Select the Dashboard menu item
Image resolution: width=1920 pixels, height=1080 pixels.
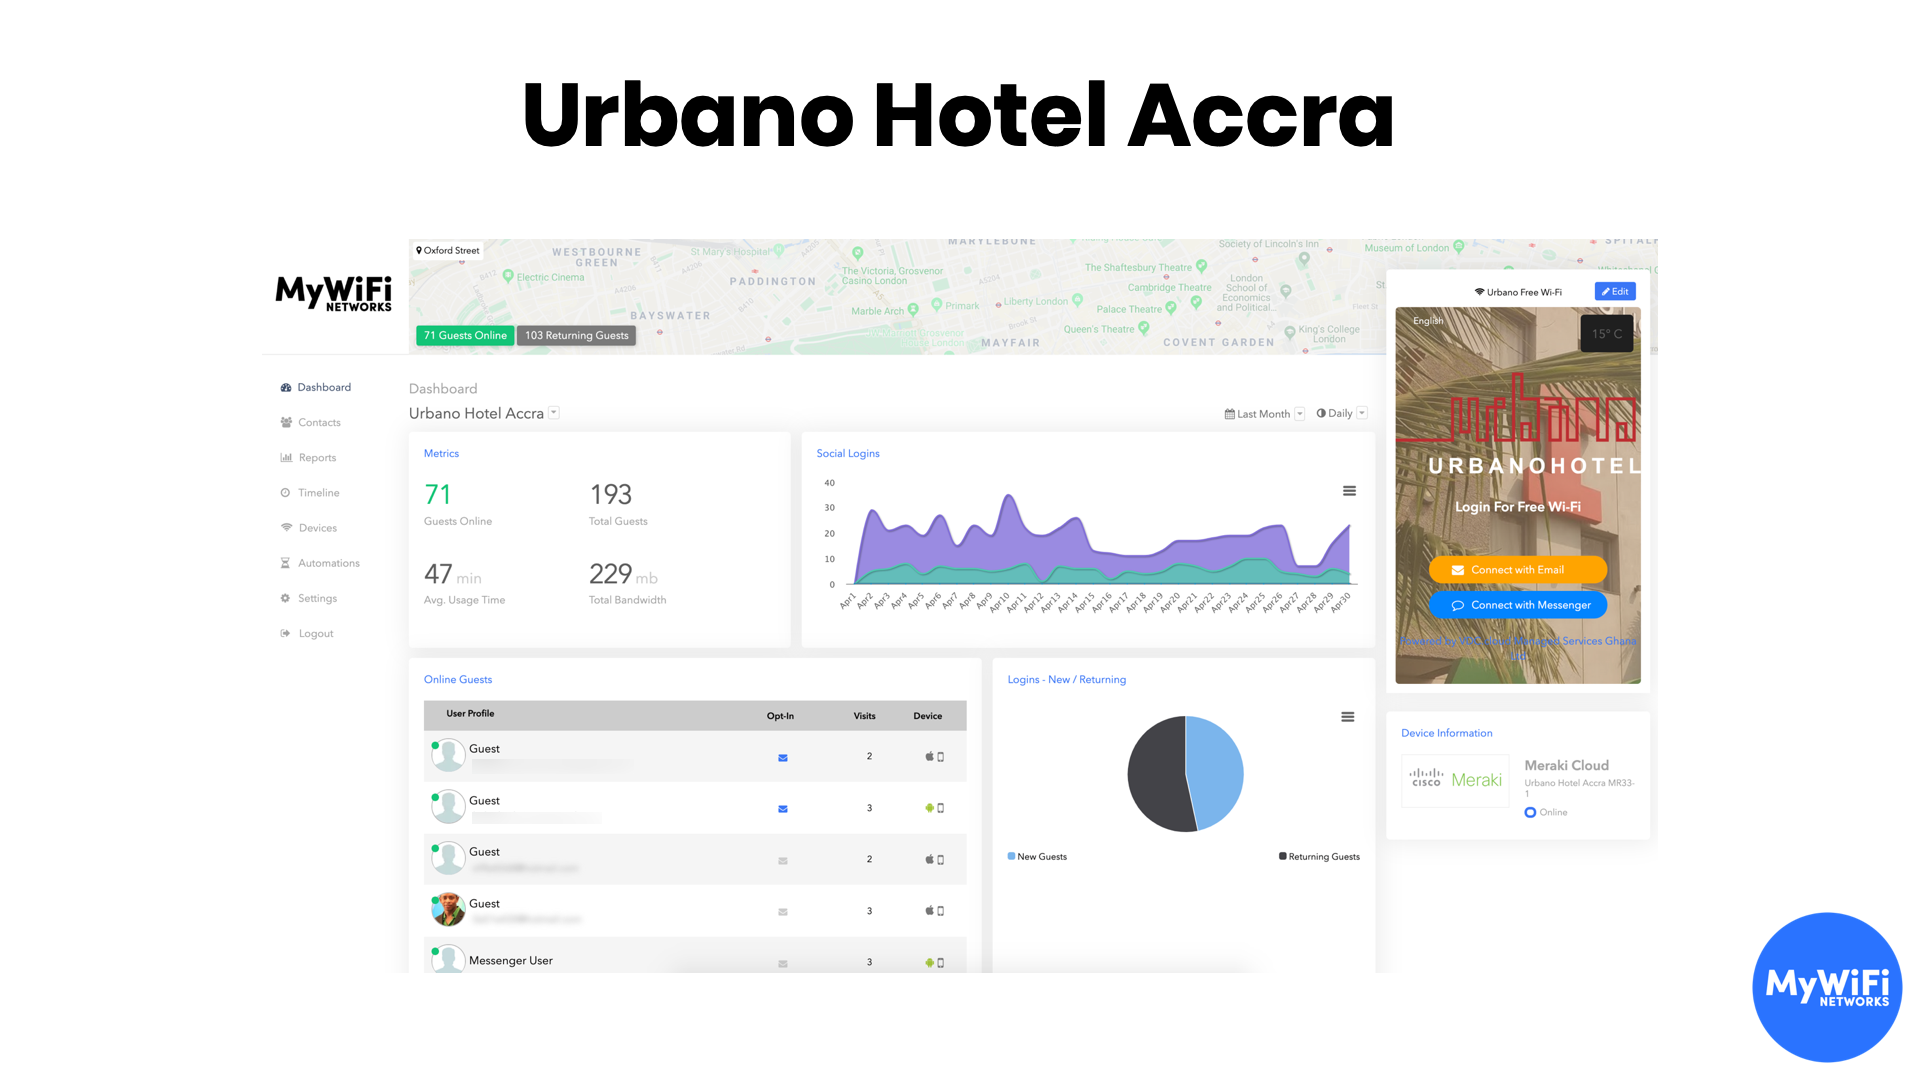tap(323, 386)
